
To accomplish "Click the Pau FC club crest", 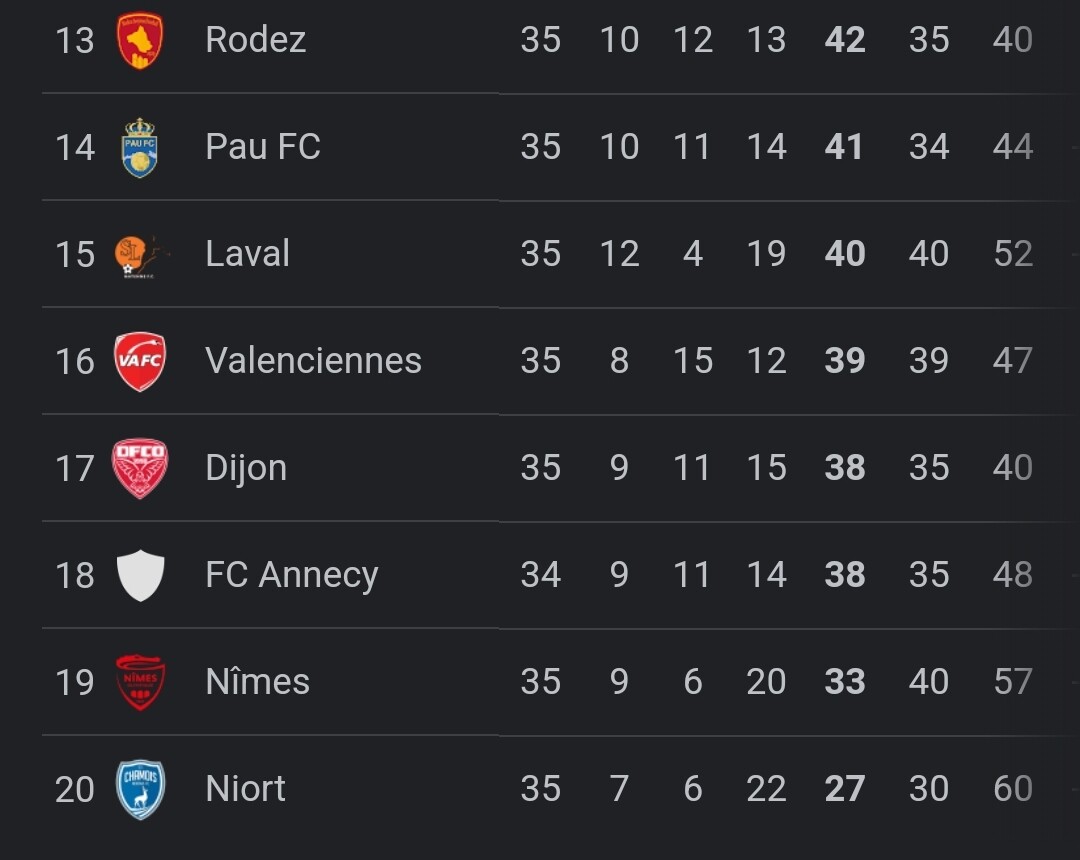I will click(140, 147).
